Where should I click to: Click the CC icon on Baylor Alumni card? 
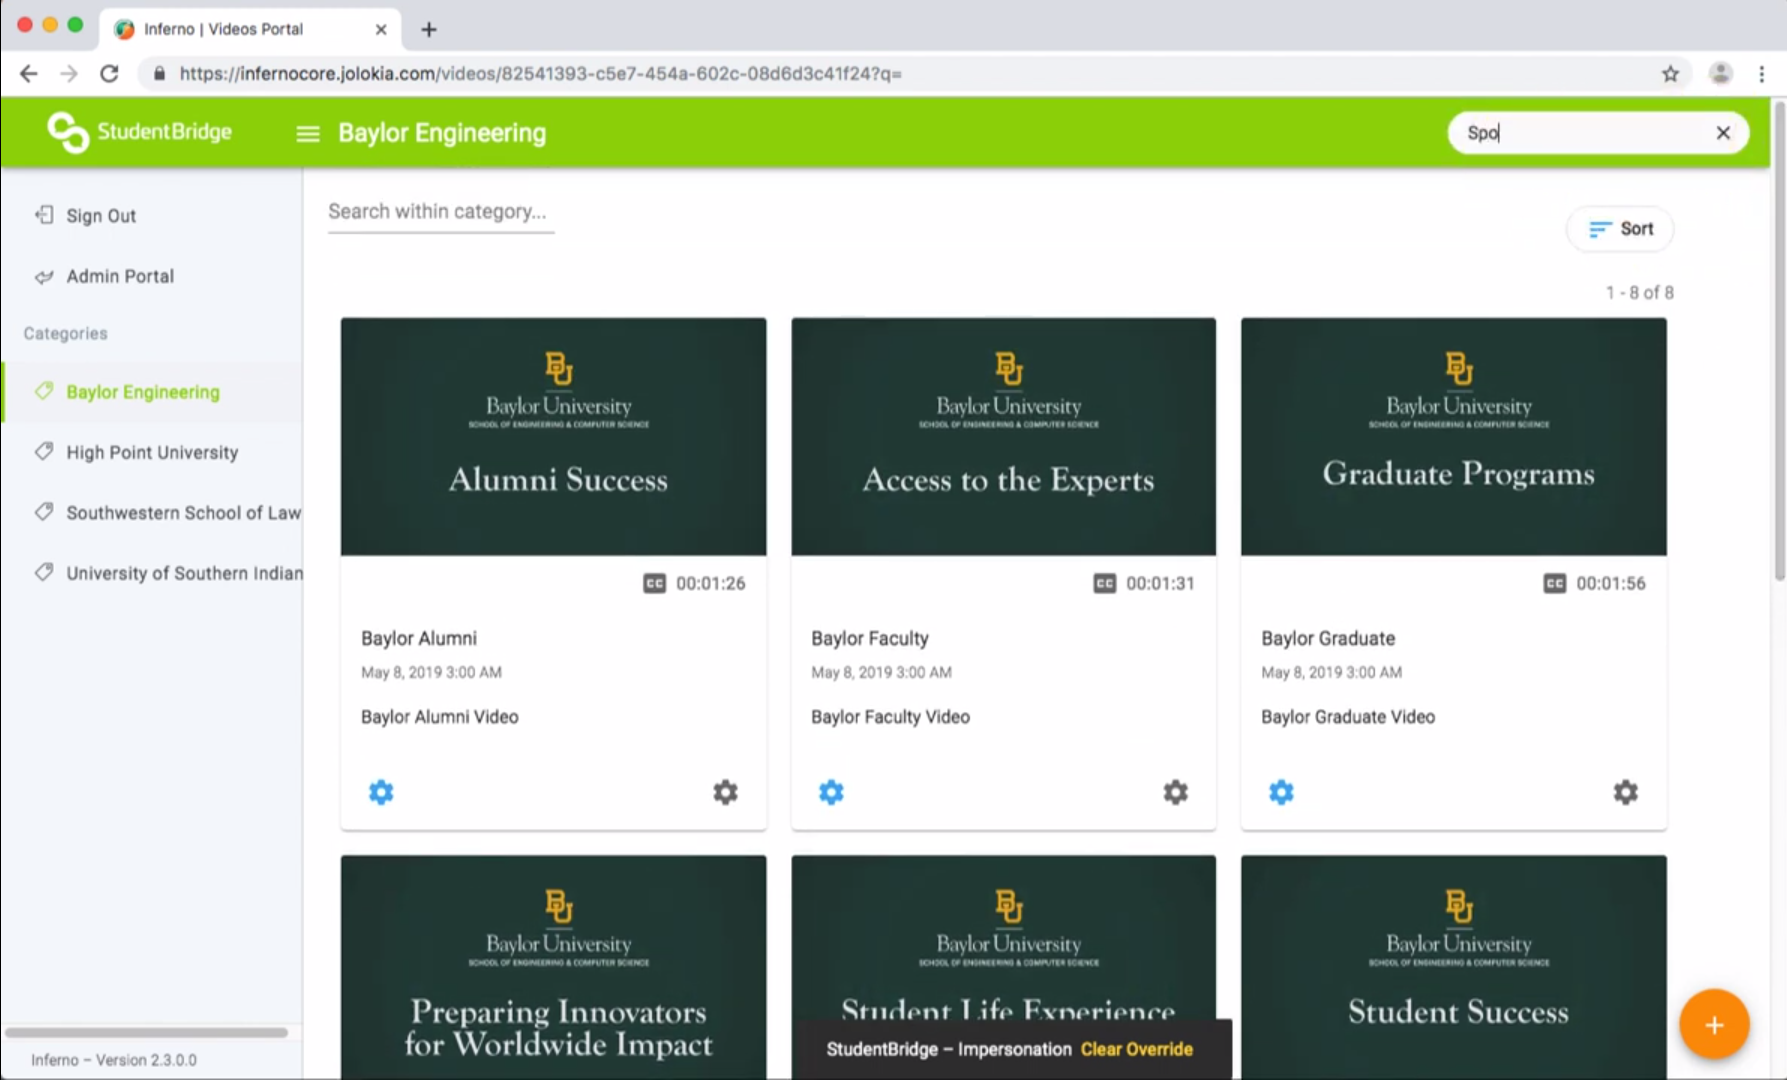pyautogui.click(x=654, y=583)
